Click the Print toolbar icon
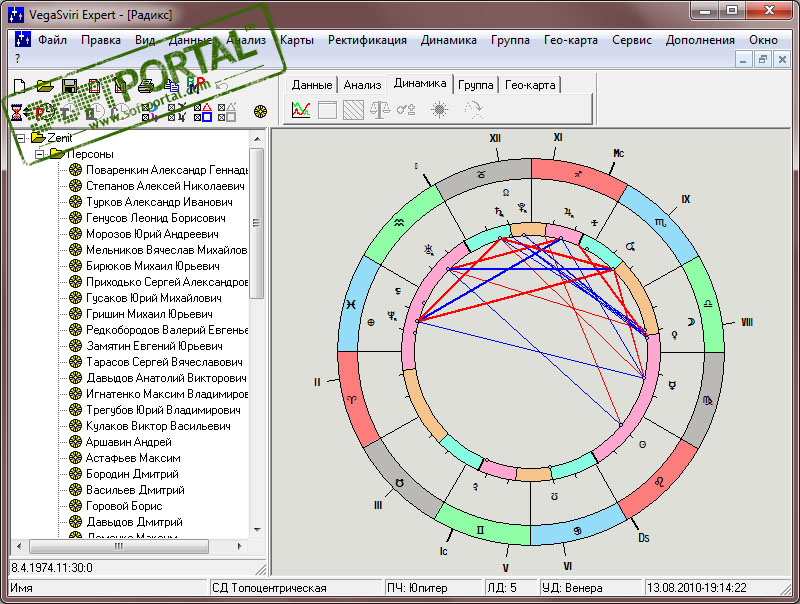This screenshot has height=604, width=800. tap(146, 86)
